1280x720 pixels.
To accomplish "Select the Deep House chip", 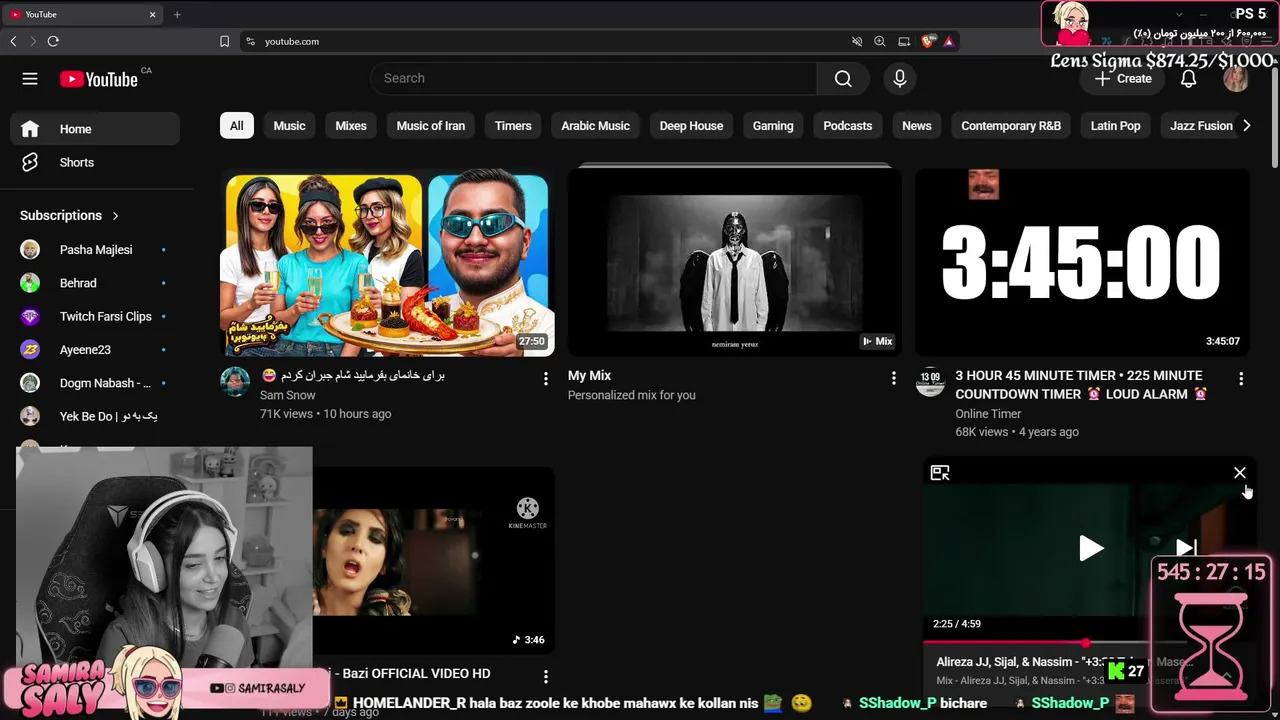I will pos(691,126).
